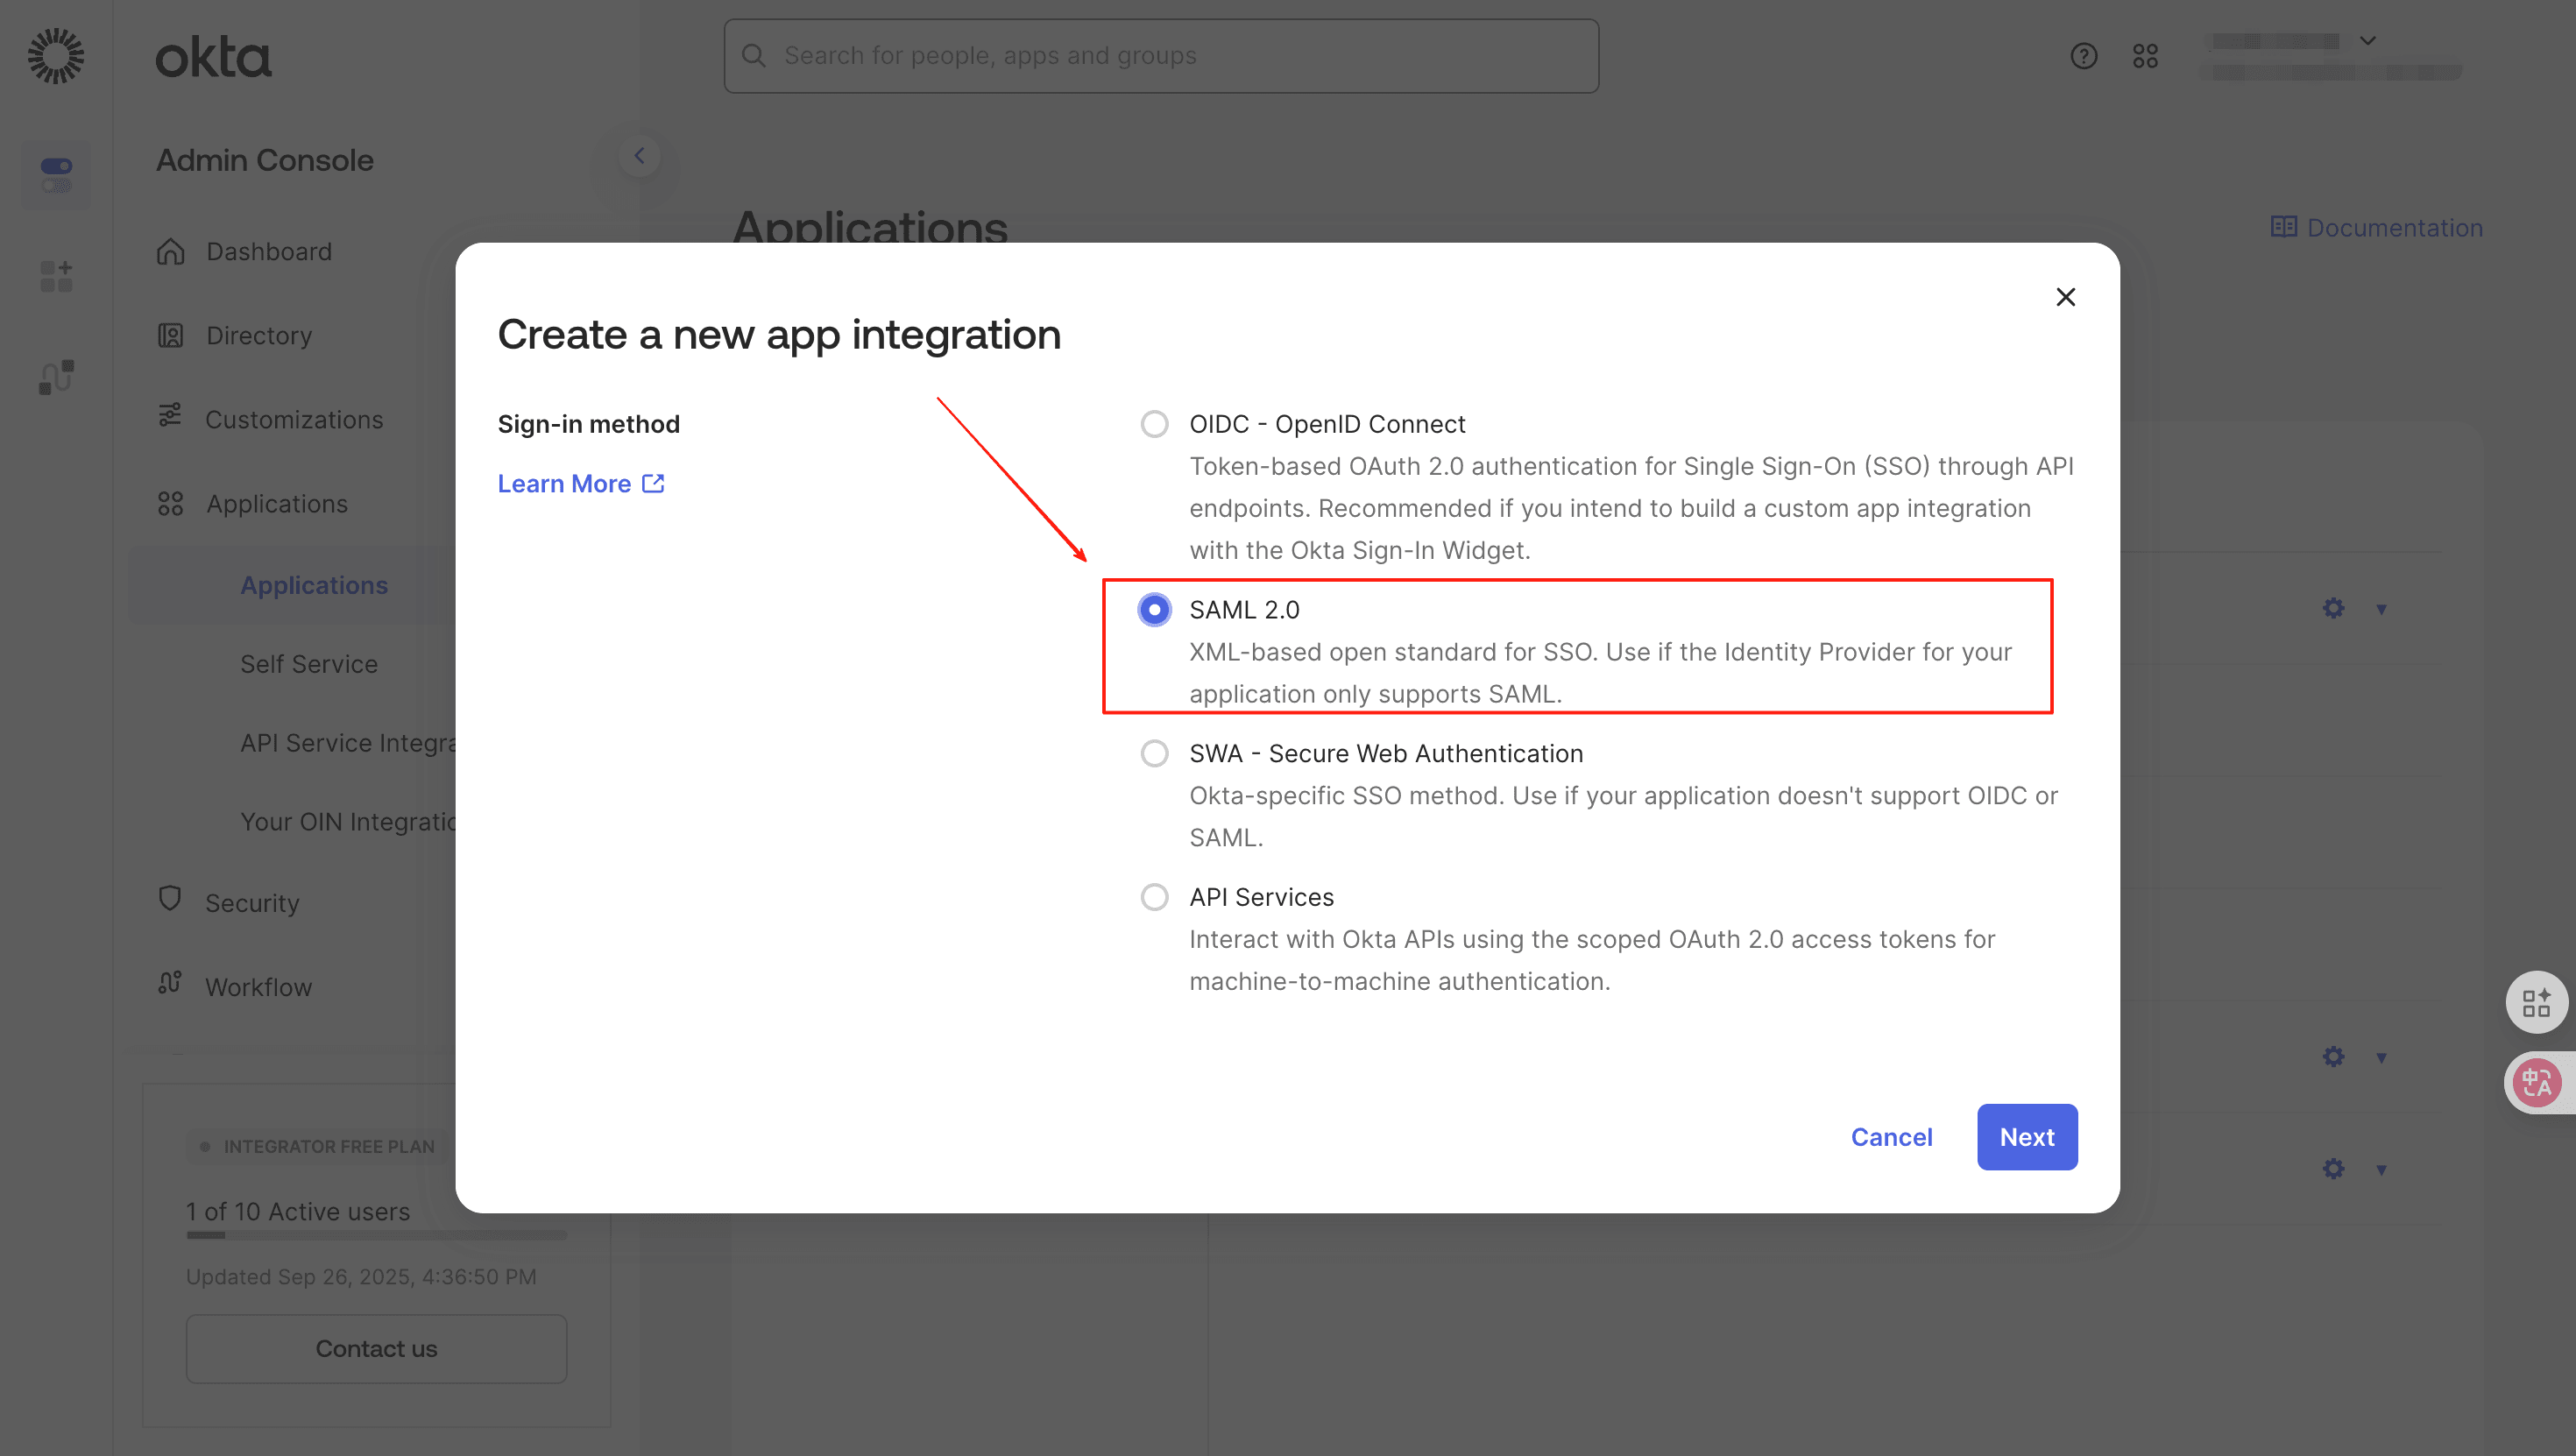
Task: Open Self Service menu item
Action: click(309, 664)
